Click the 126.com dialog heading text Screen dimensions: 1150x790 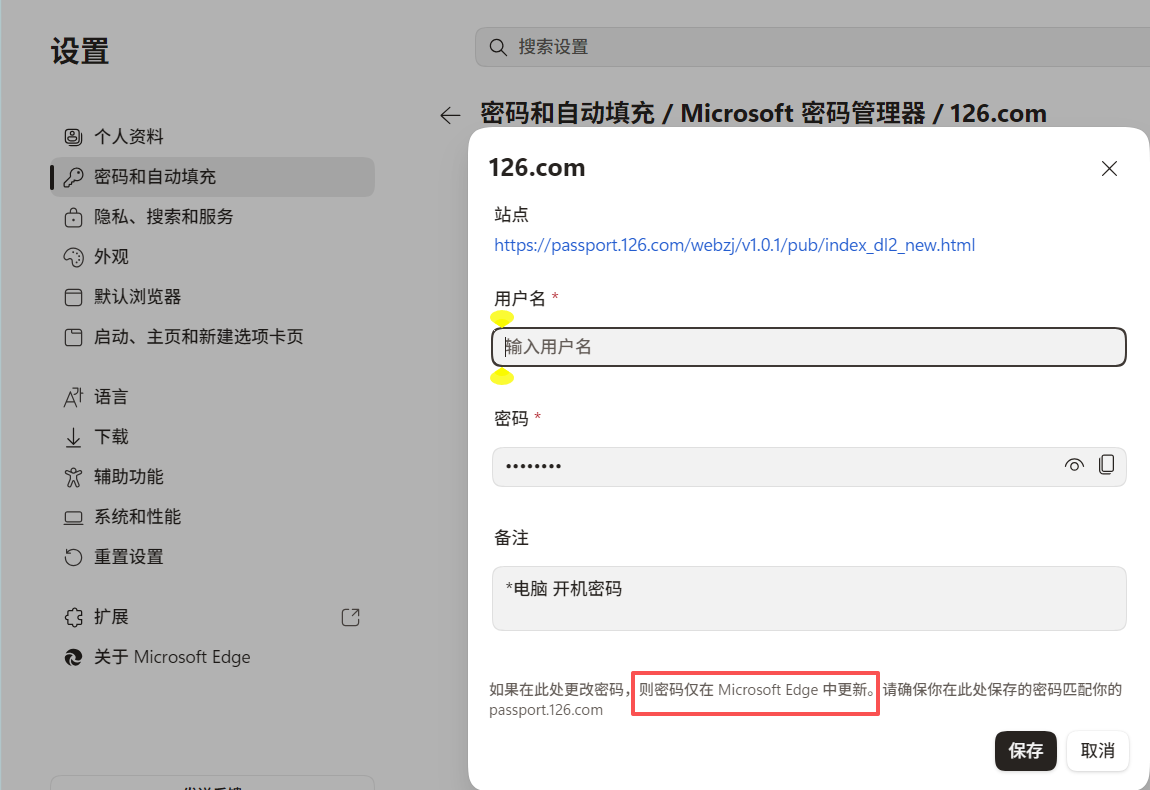[x=537, y=168]
